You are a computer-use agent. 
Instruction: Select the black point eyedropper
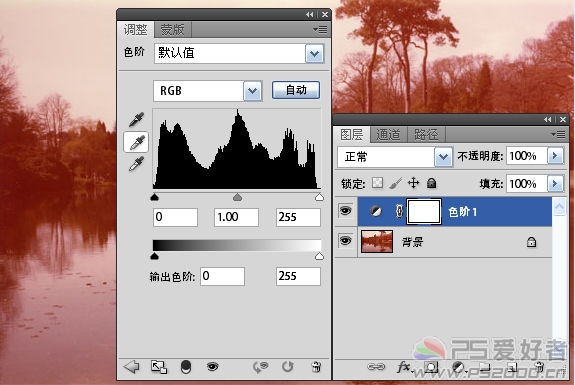click(136, 120)
